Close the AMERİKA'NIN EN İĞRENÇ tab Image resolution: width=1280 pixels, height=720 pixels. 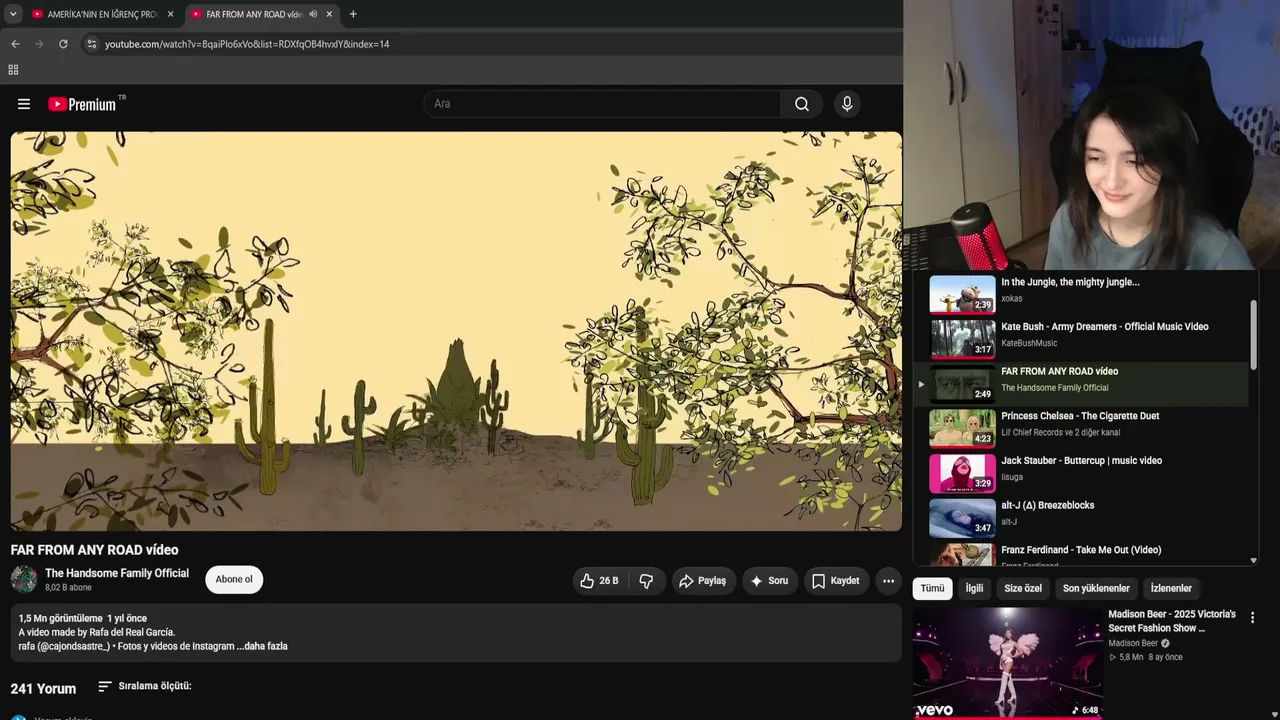click(170, 14)
